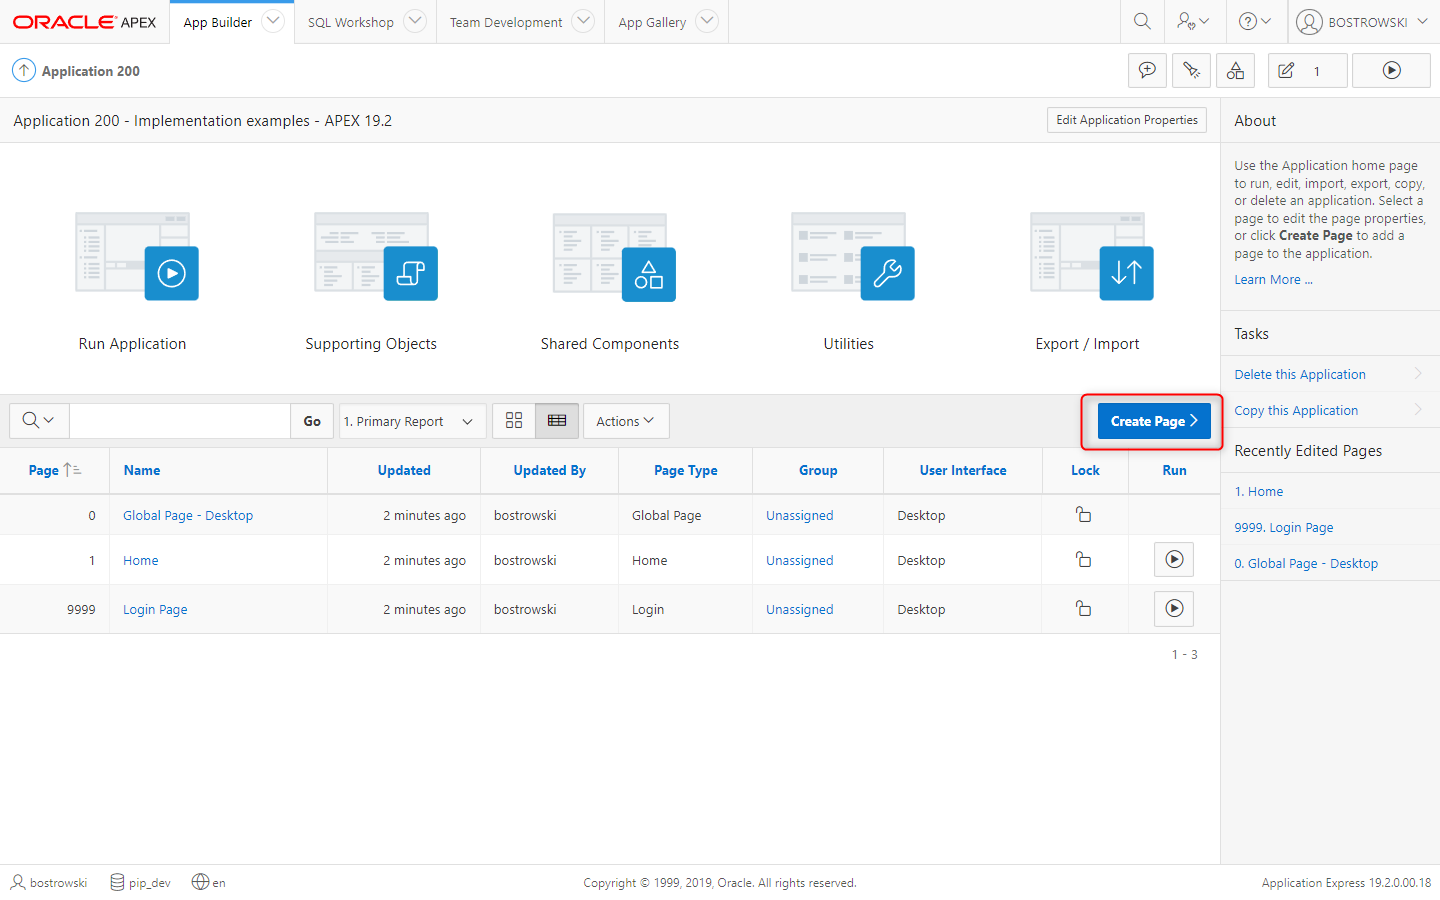1440x900 pixels.
Task: Open the Supporting Objects large icon
Action: [x=376, y=256]
